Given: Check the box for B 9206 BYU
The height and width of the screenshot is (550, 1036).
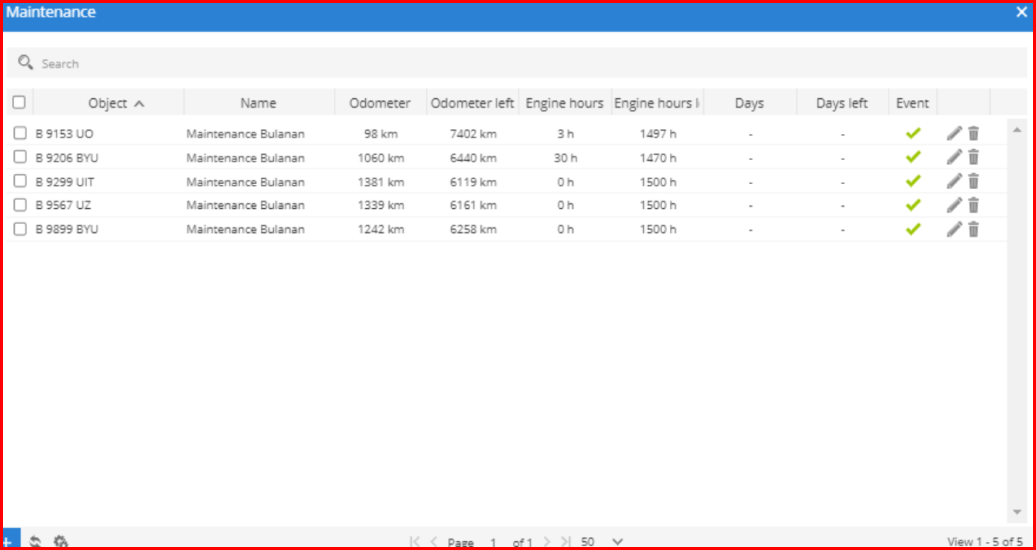Looking at the screenshot, I should pos(20,157).
